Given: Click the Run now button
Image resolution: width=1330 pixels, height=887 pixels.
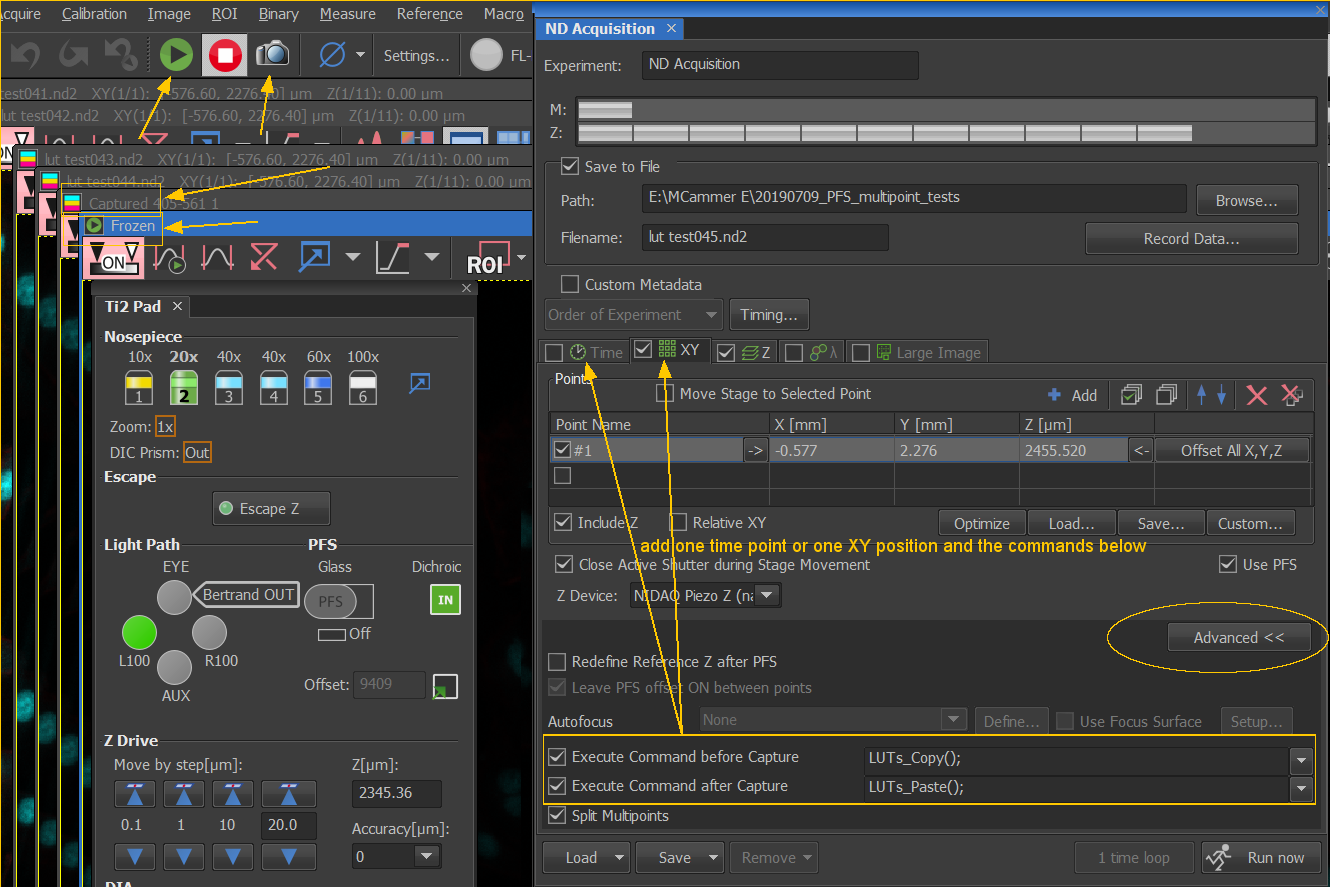Looking at the screenshot, I should pos(1261,857).
